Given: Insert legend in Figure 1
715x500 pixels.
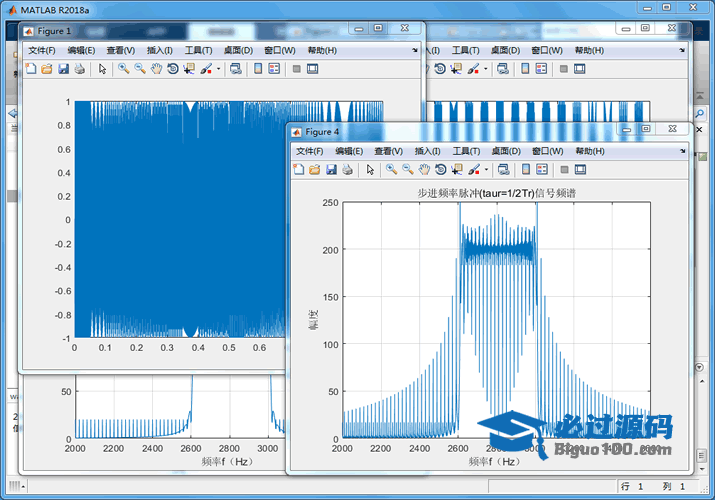Looking at the screenshot, I should [274, 69].
